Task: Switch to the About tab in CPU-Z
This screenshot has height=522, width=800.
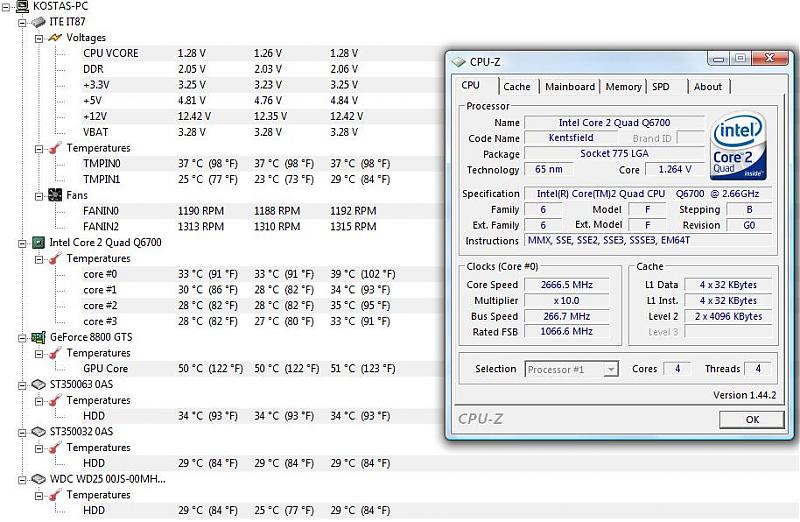Action: click(708, 87)
